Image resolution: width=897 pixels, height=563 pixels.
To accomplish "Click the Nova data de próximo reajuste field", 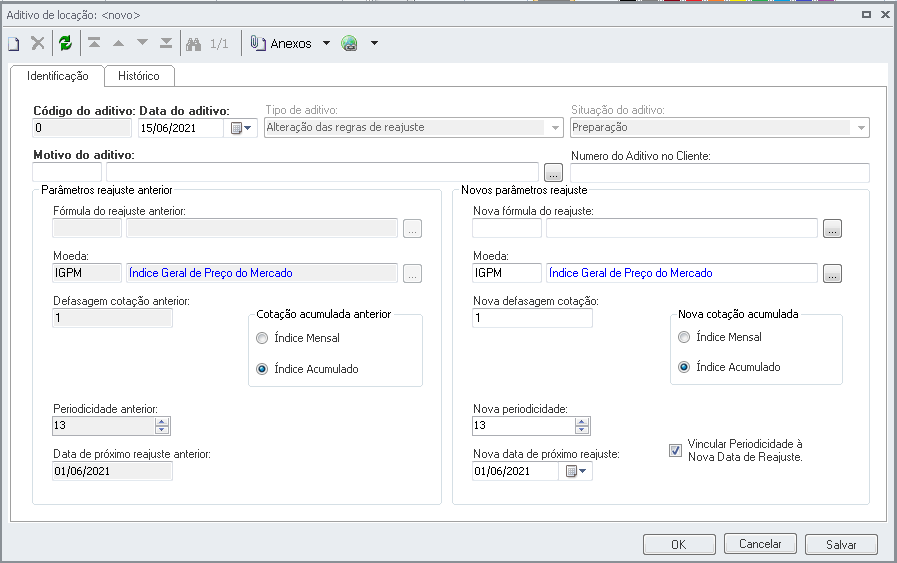I will (515, 471).
